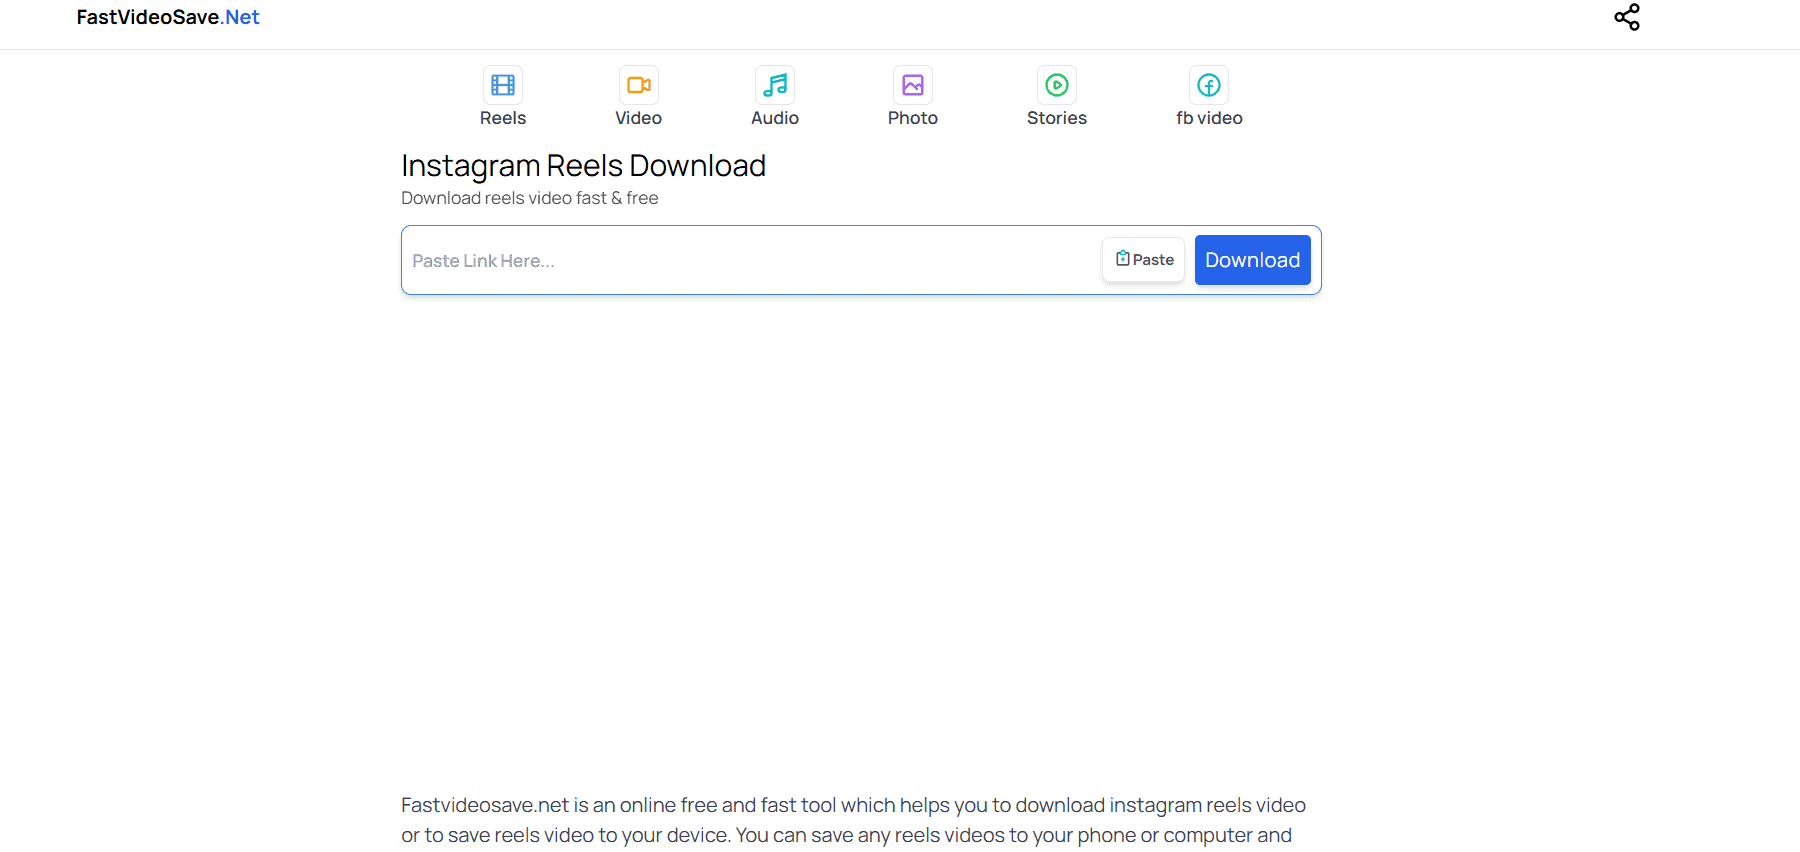This screenshot has width=1800, height=852.
Task: Open the Audio music note icon
Action: click(x=775, y=85)
